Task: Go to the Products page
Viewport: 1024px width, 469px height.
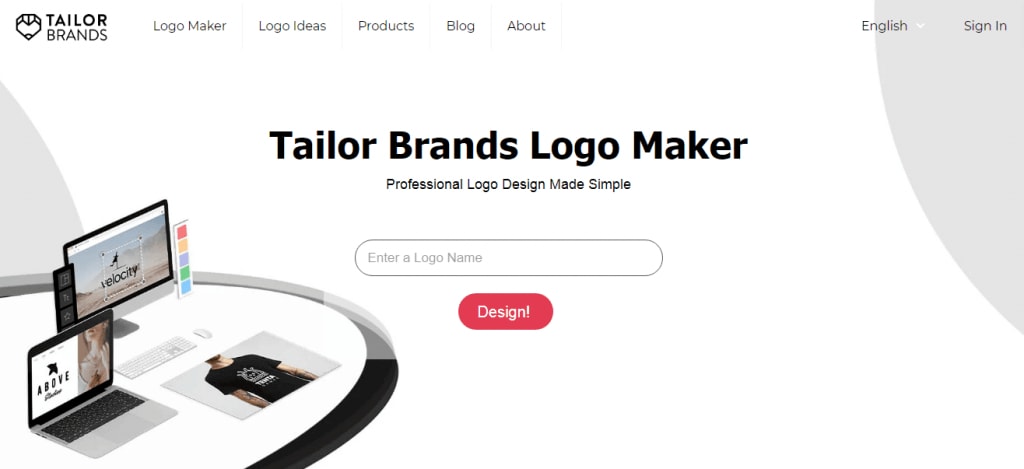Action: 386,26
